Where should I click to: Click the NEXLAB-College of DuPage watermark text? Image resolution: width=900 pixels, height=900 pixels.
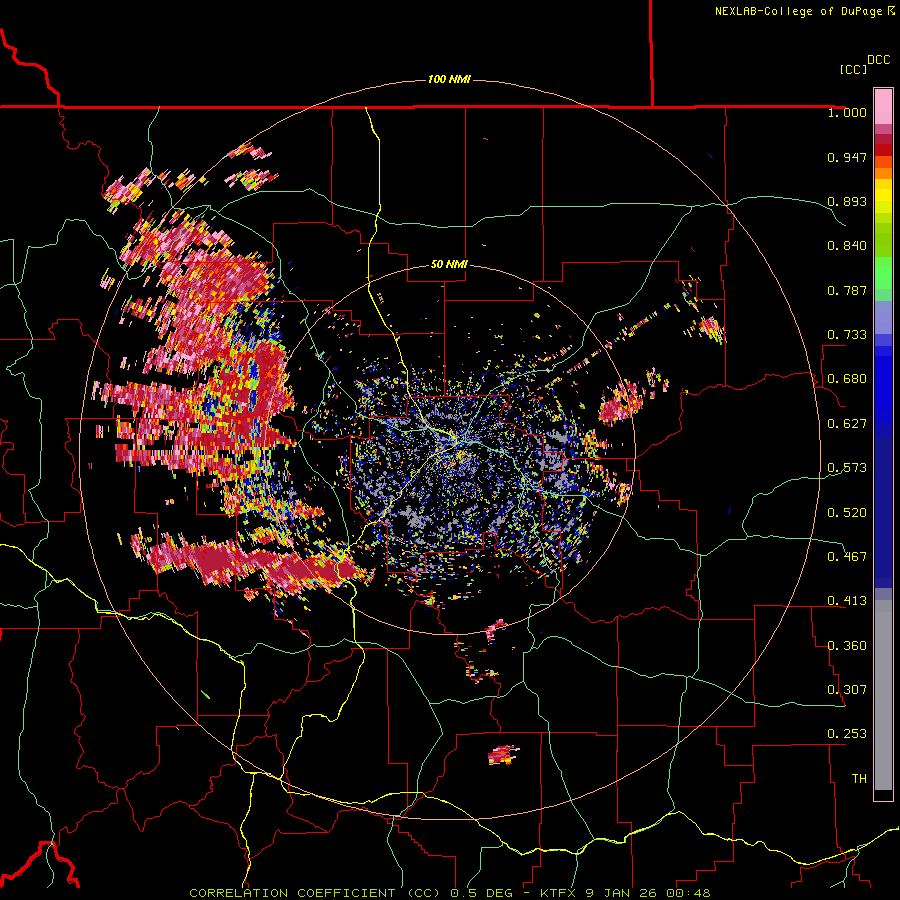click(804, 11)
